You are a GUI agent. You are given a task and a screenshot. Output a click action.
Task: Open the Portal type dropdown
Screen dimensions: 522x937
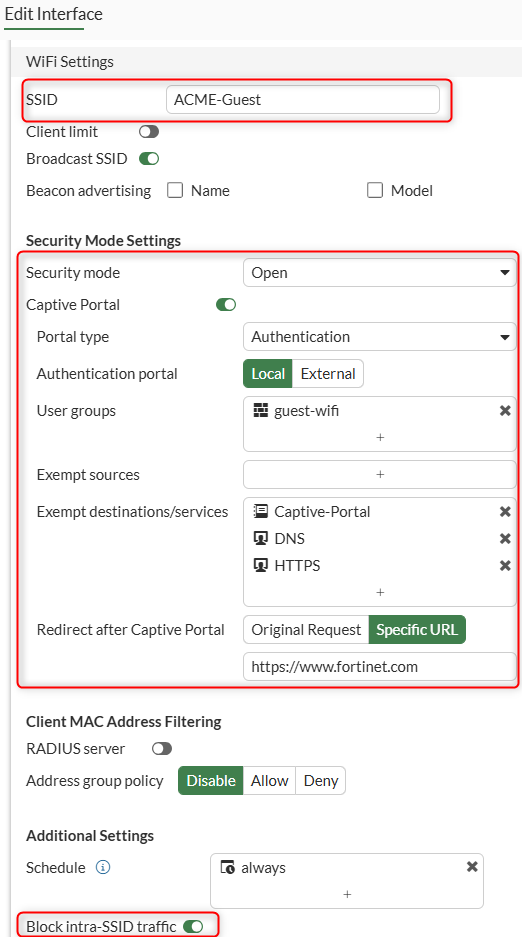tap(380, 336)
